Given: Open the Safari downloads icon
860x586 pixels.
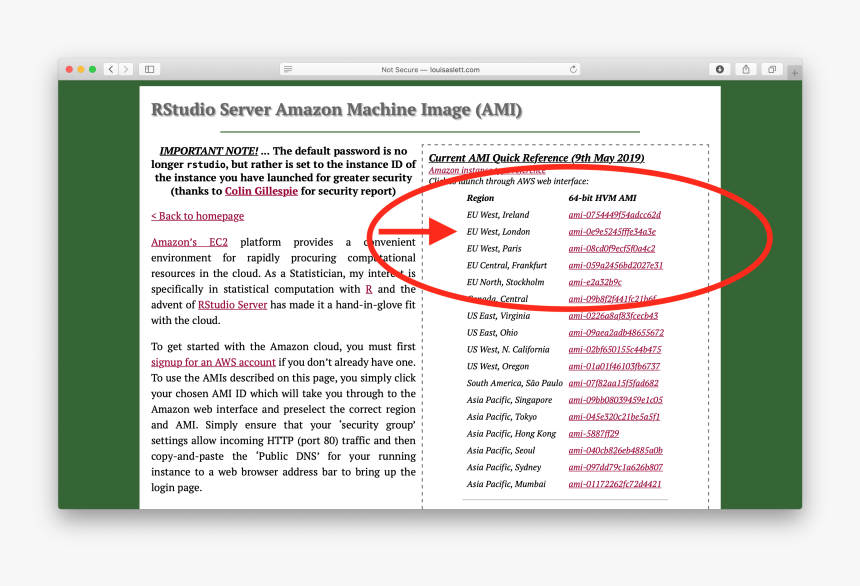Looking at the screenshot, I should (x=720, y=69).
